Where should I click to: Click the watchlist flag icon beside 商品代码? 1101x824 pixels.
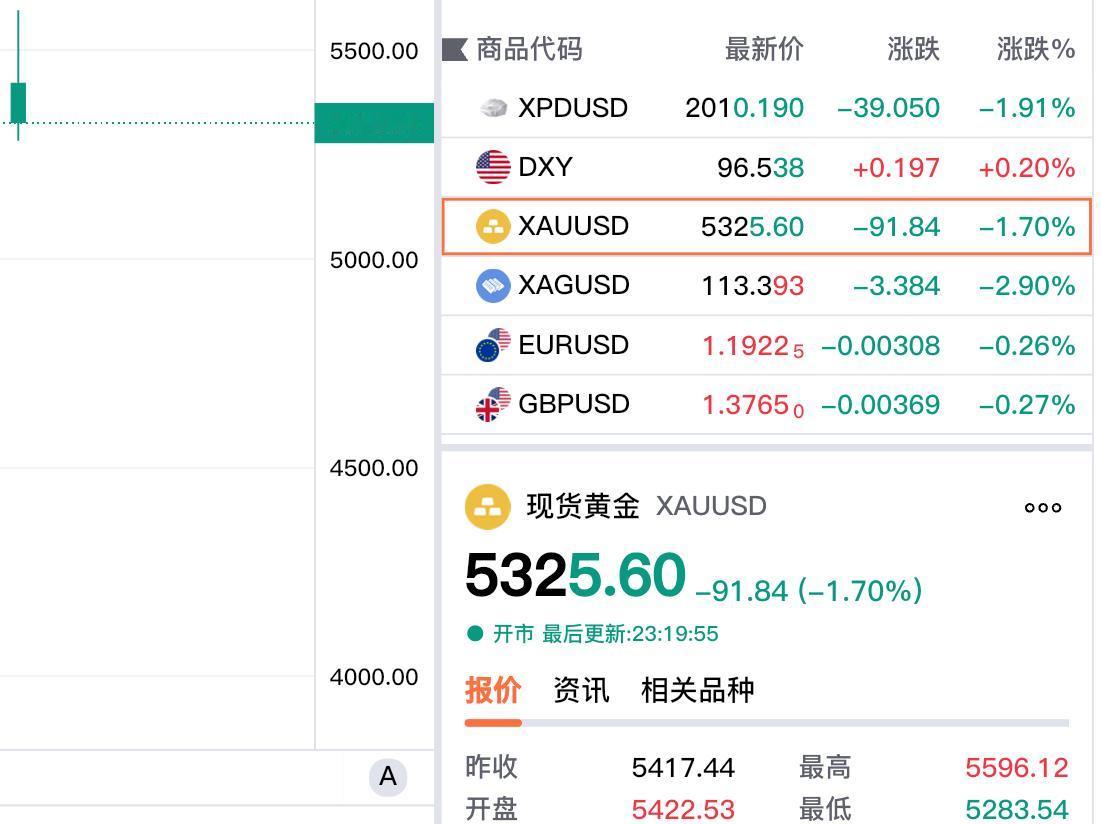(x=454, y=50)
